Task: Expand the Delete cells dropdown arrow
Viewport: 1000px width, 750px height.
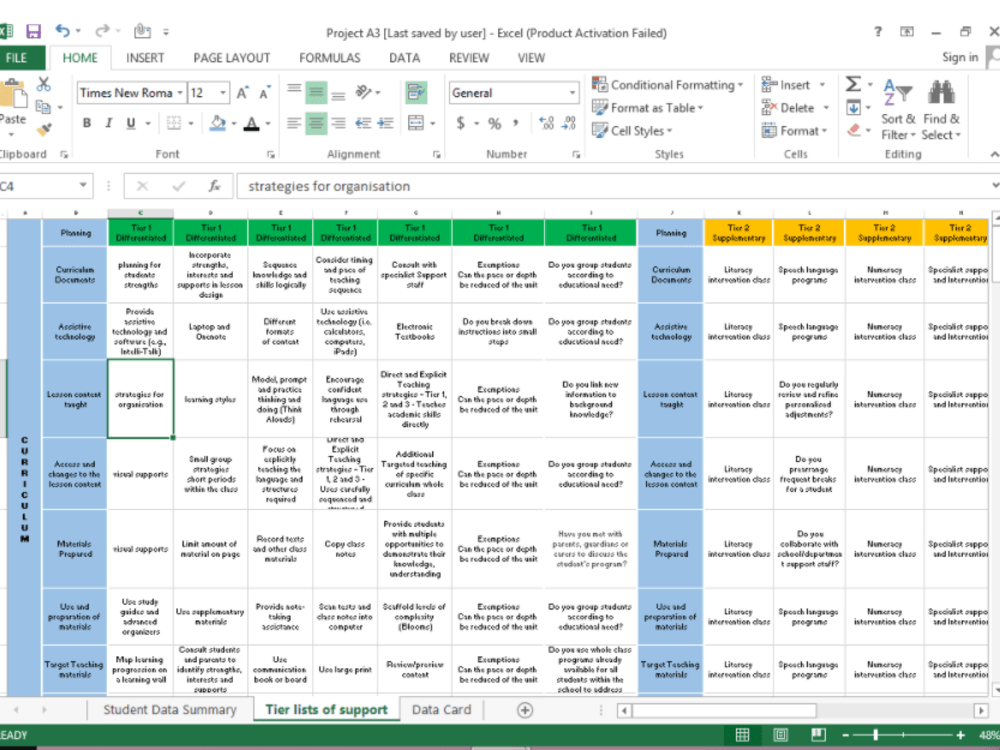Action: [826, 108]
